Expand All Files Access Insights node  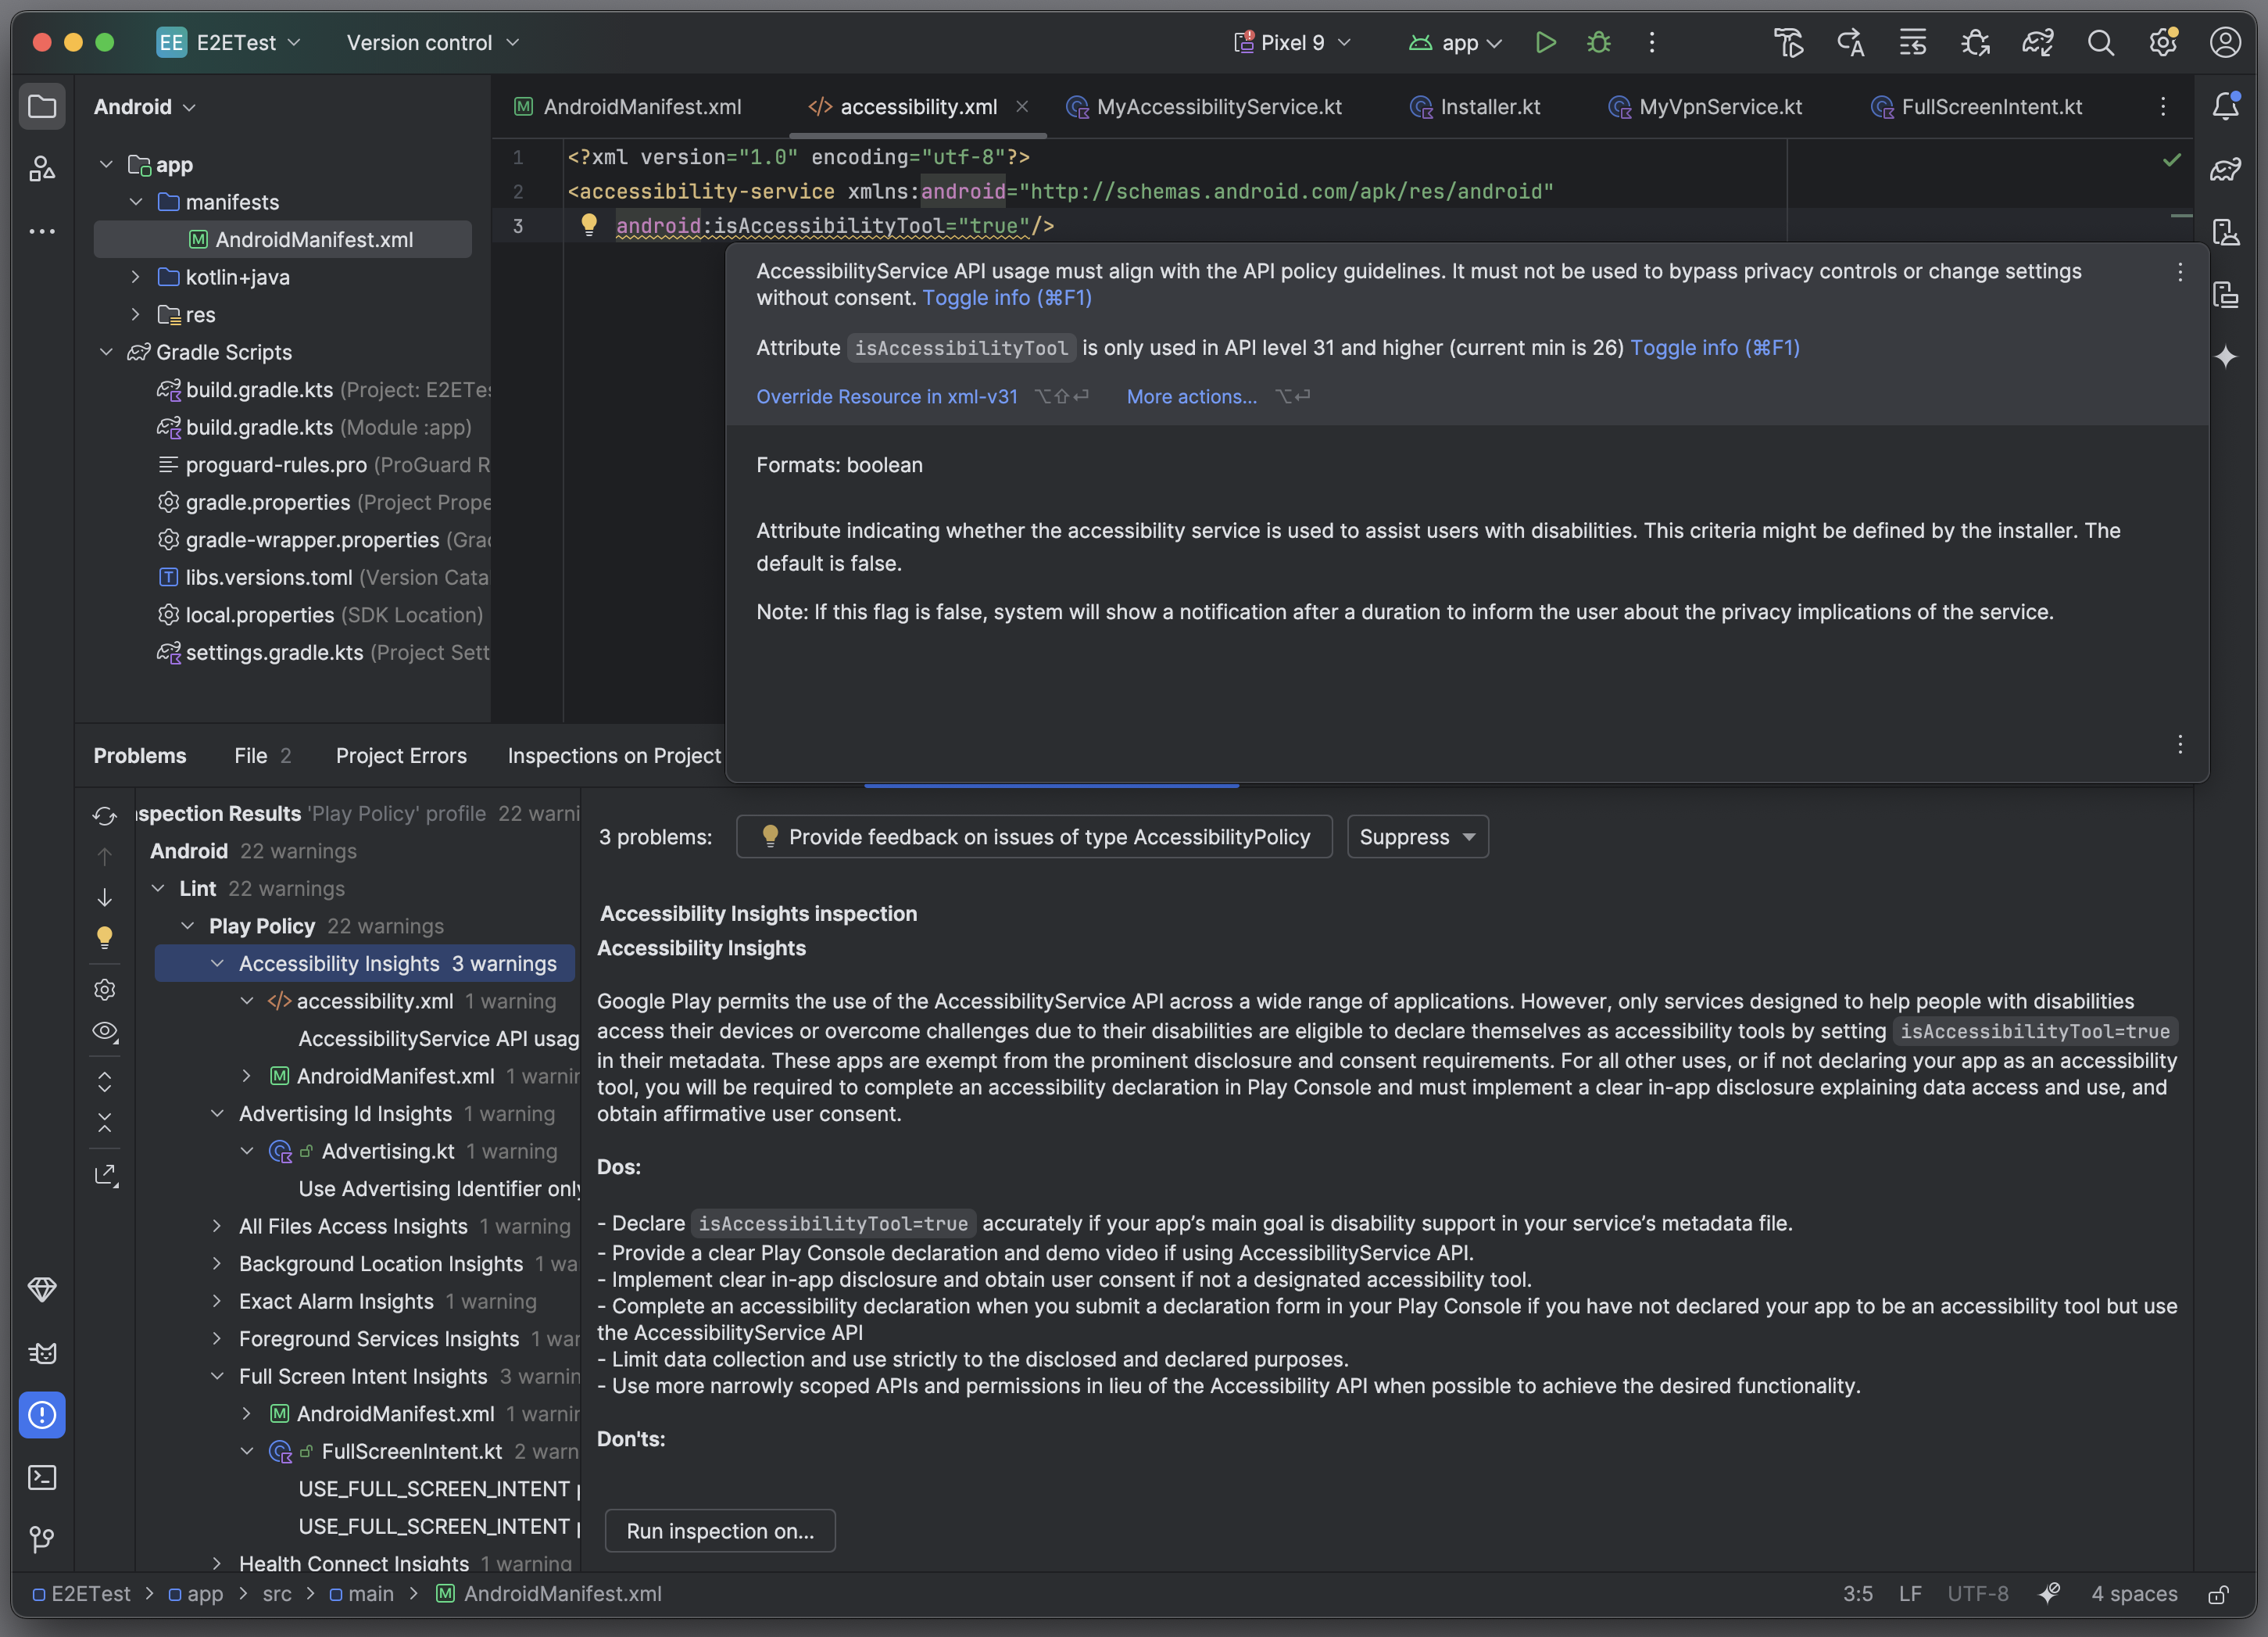217,1226
